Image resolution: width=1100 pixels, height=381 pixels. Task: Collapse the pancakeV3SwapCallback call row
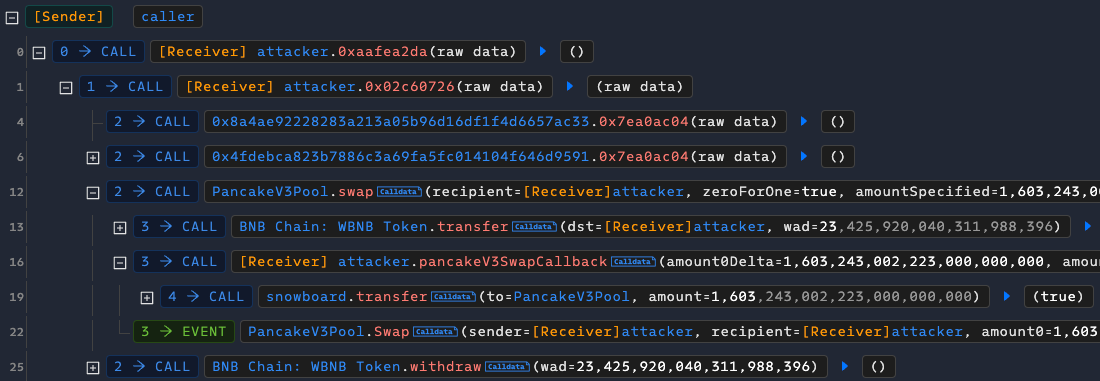[x=119, y=262]
